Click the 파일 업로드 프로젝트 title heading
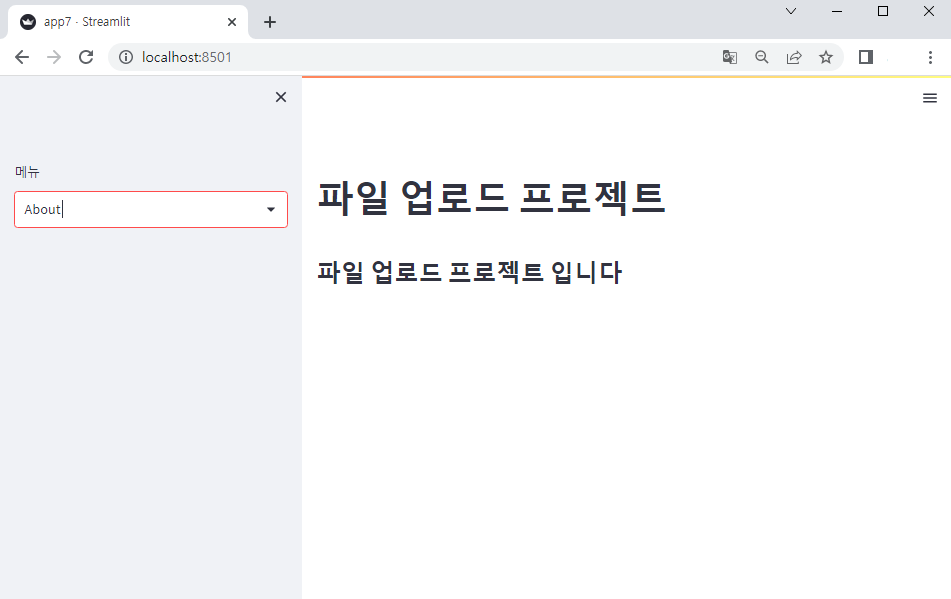The height and width of the screenshot is (599, 951). pos(491,198)
